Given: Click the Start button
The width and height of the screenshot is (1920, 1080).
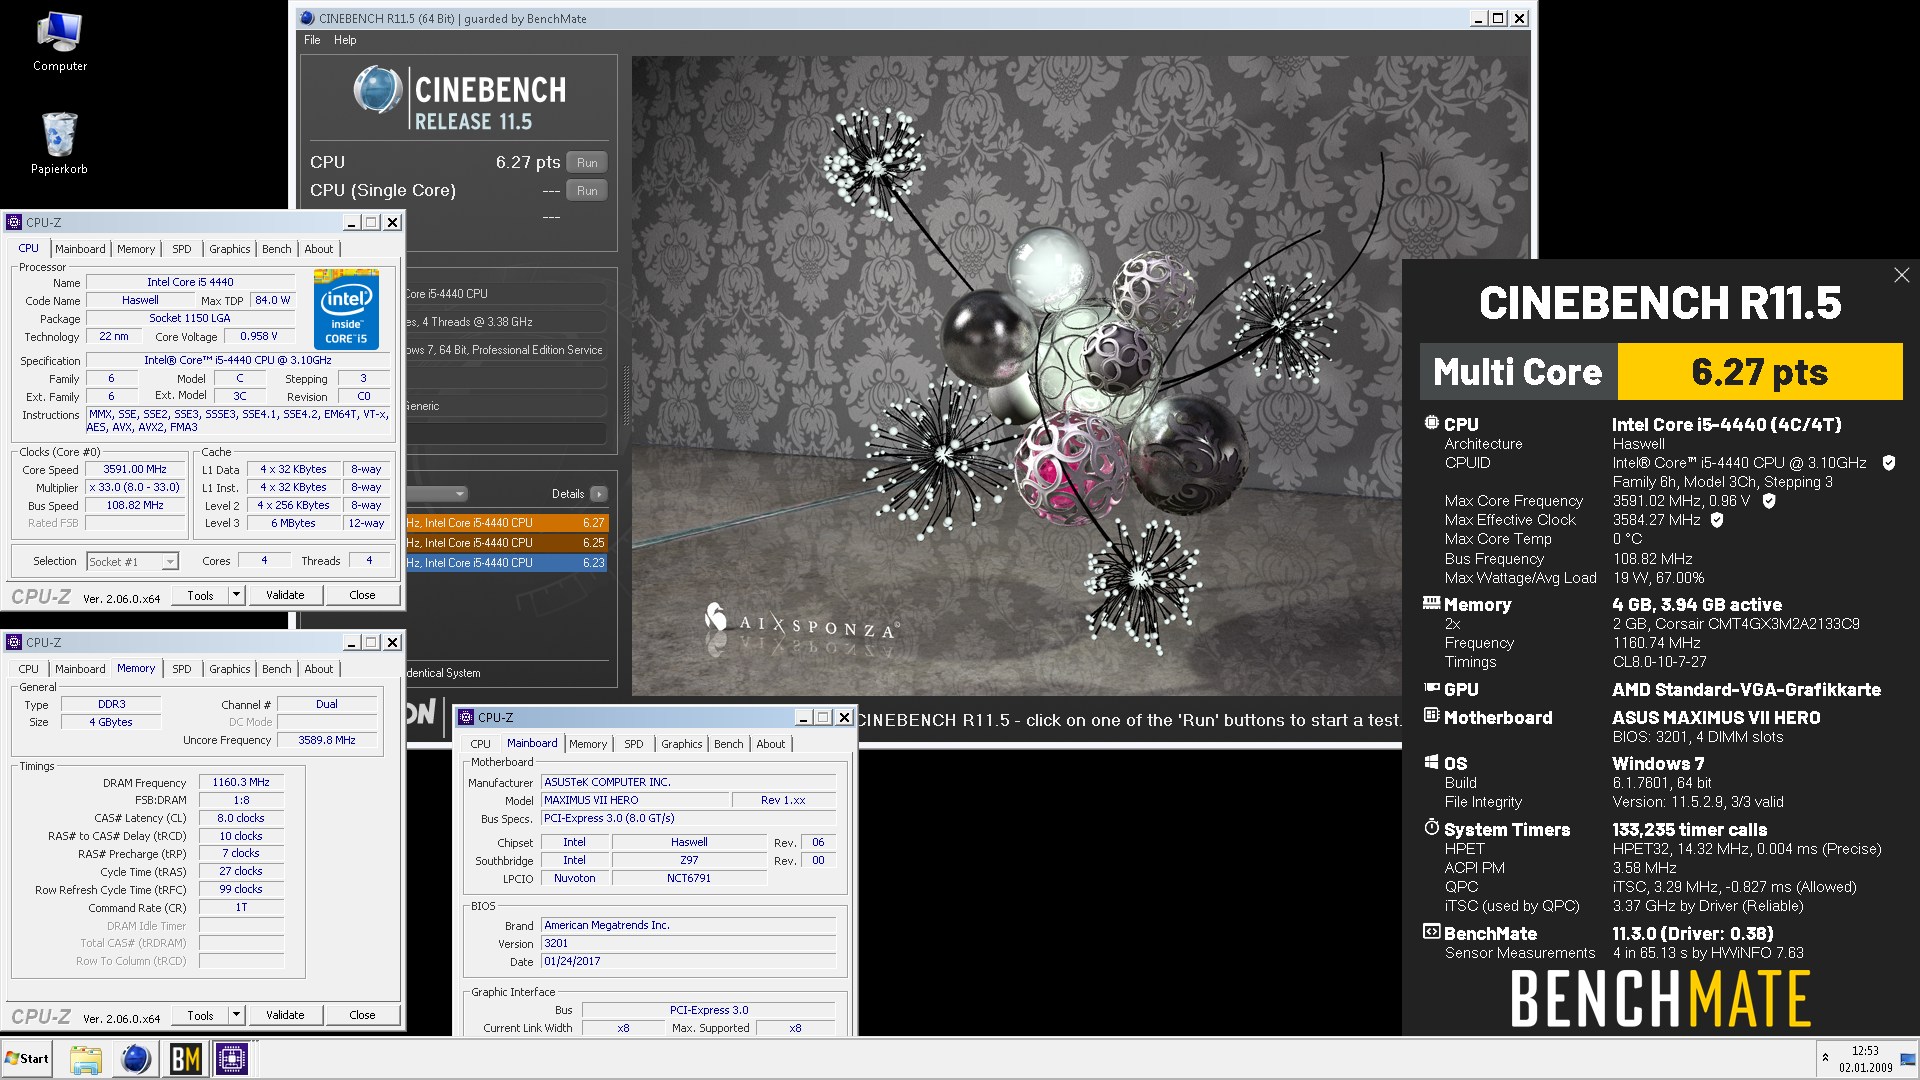Looking at the screenshot, I should tap(27, 1059).
